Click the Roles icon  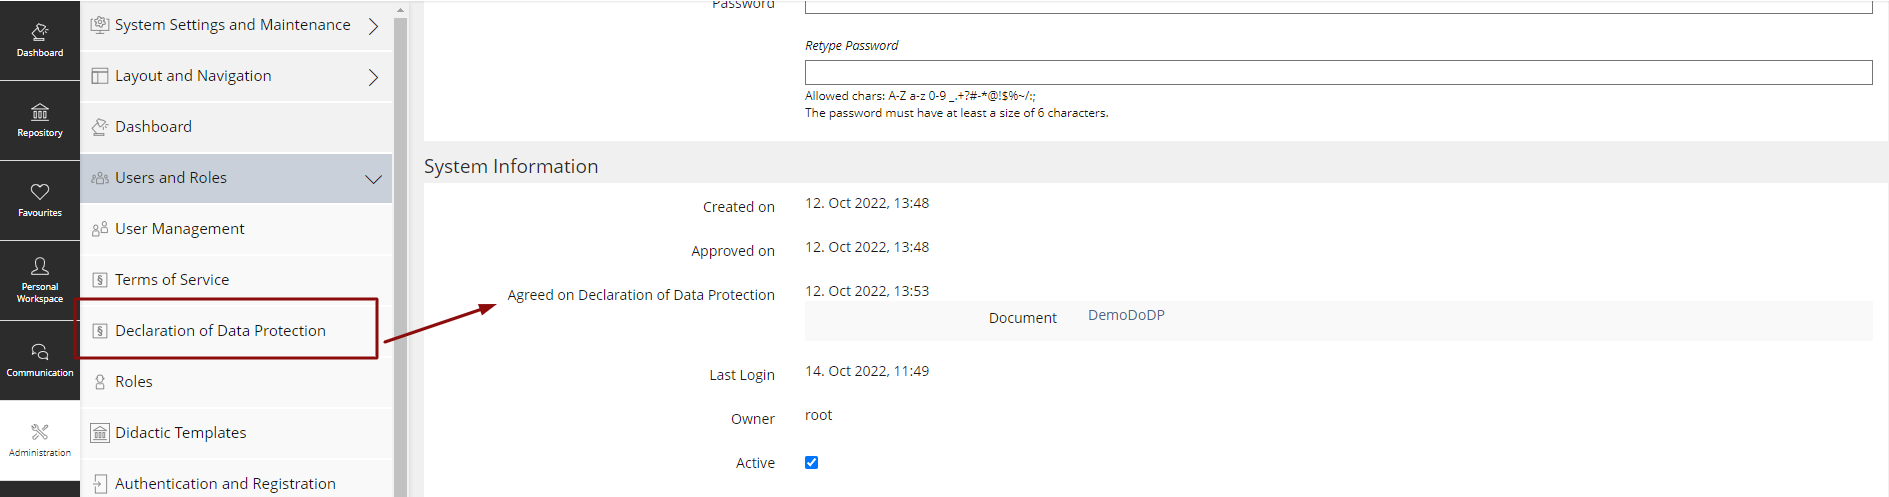coord(100,382)
